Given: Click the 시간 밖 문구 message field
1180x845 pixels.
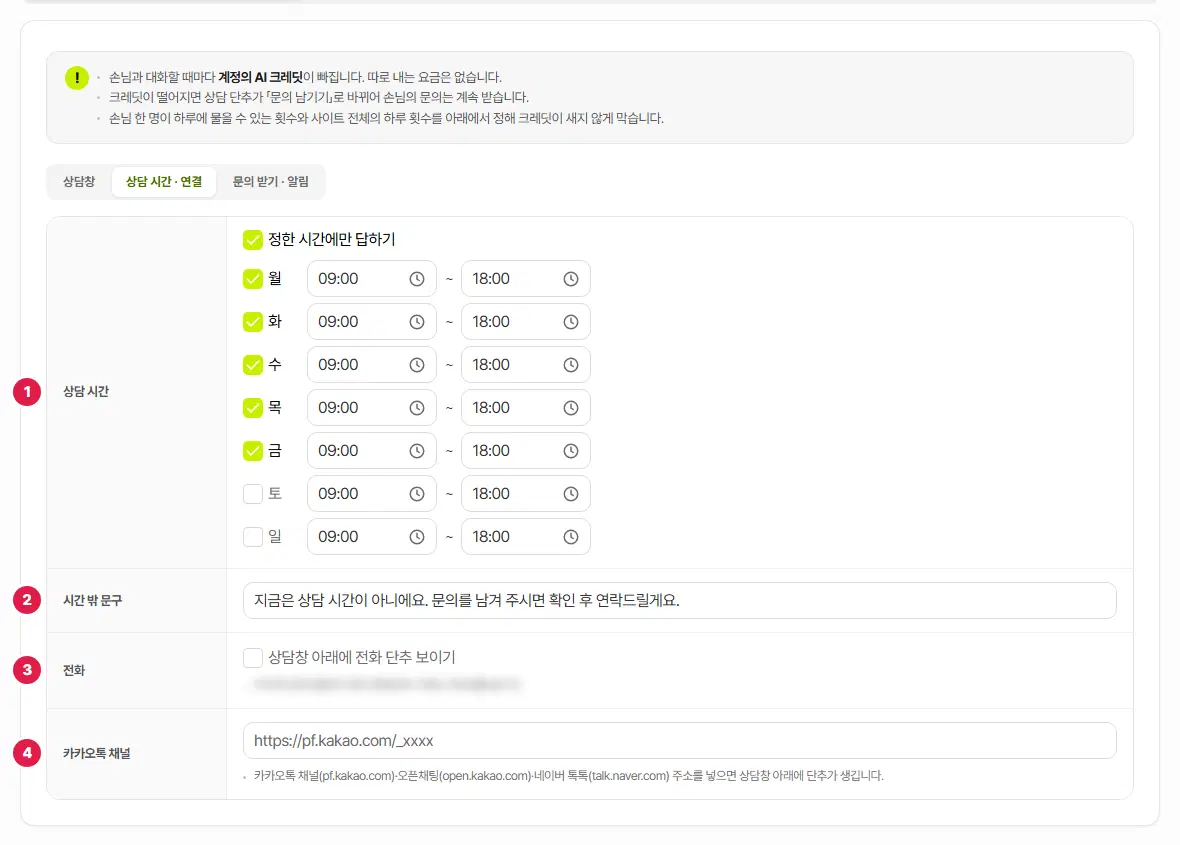Looking at the screenshot, I should pyautogui.click(x=680, y=600).
